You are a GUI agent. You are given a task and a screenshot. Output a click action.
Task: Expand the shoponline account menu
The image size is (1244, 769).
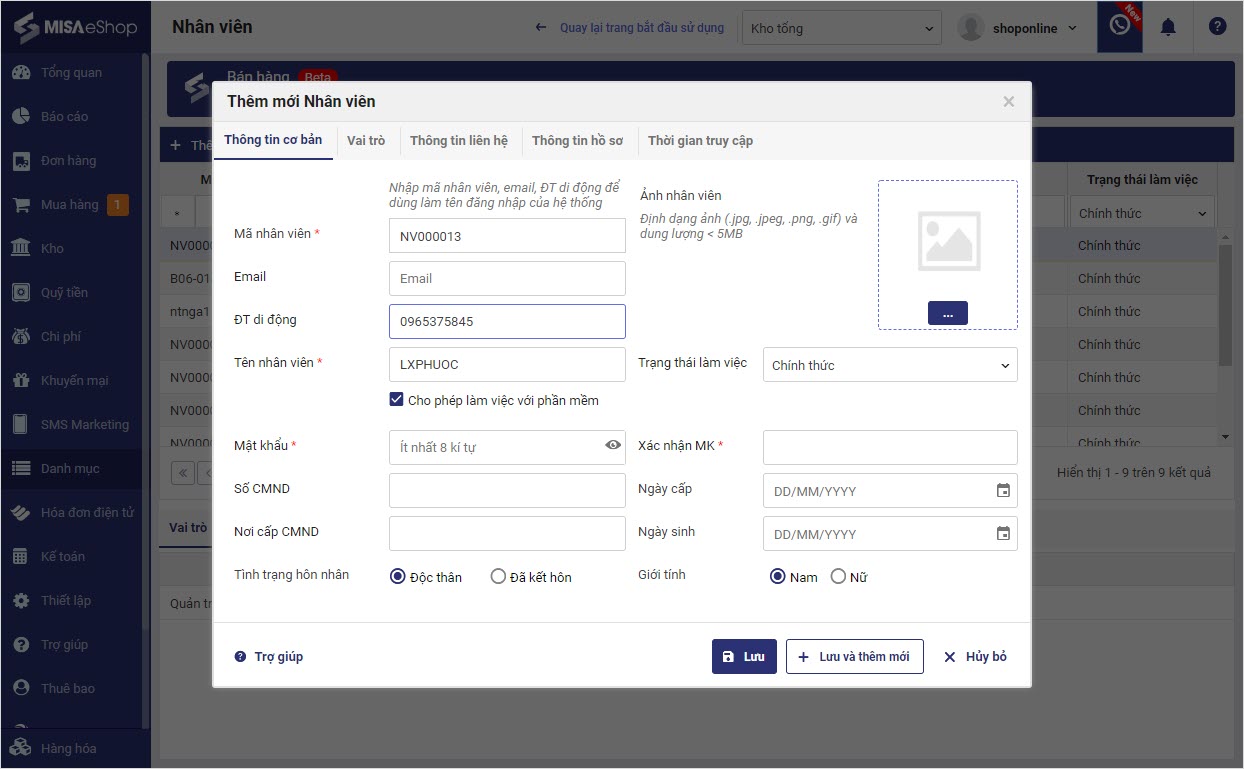click(x=1073, y=28)
